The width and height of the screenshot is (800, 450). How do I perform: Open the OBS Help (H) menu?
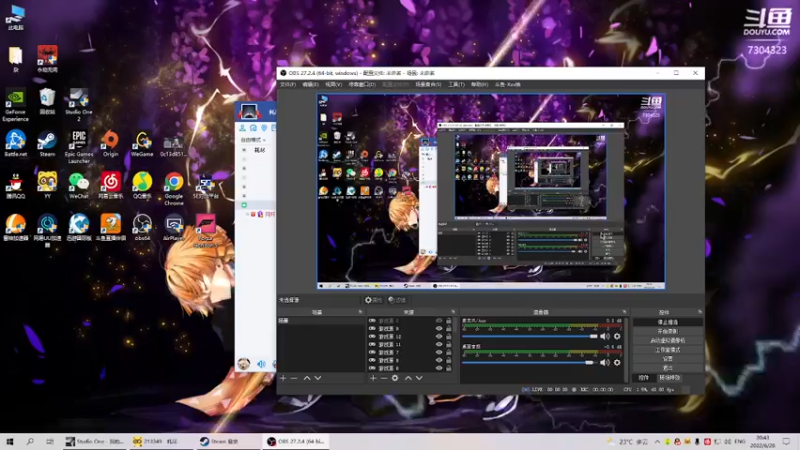point(479,84)
